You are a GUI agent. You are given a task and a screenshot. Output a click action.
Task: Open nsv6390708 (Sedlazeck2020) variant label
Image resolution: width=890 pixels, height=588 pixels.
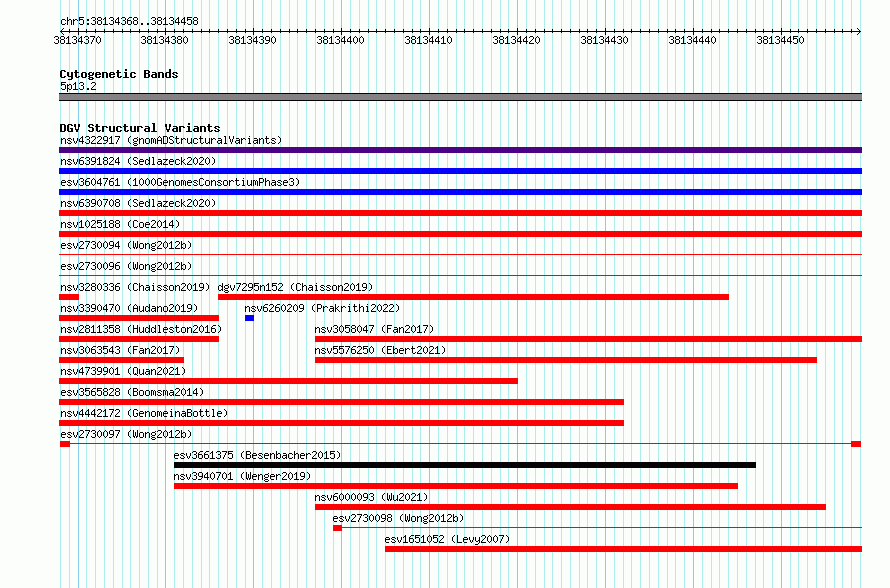pyautogui.click(x=138, y=203)
